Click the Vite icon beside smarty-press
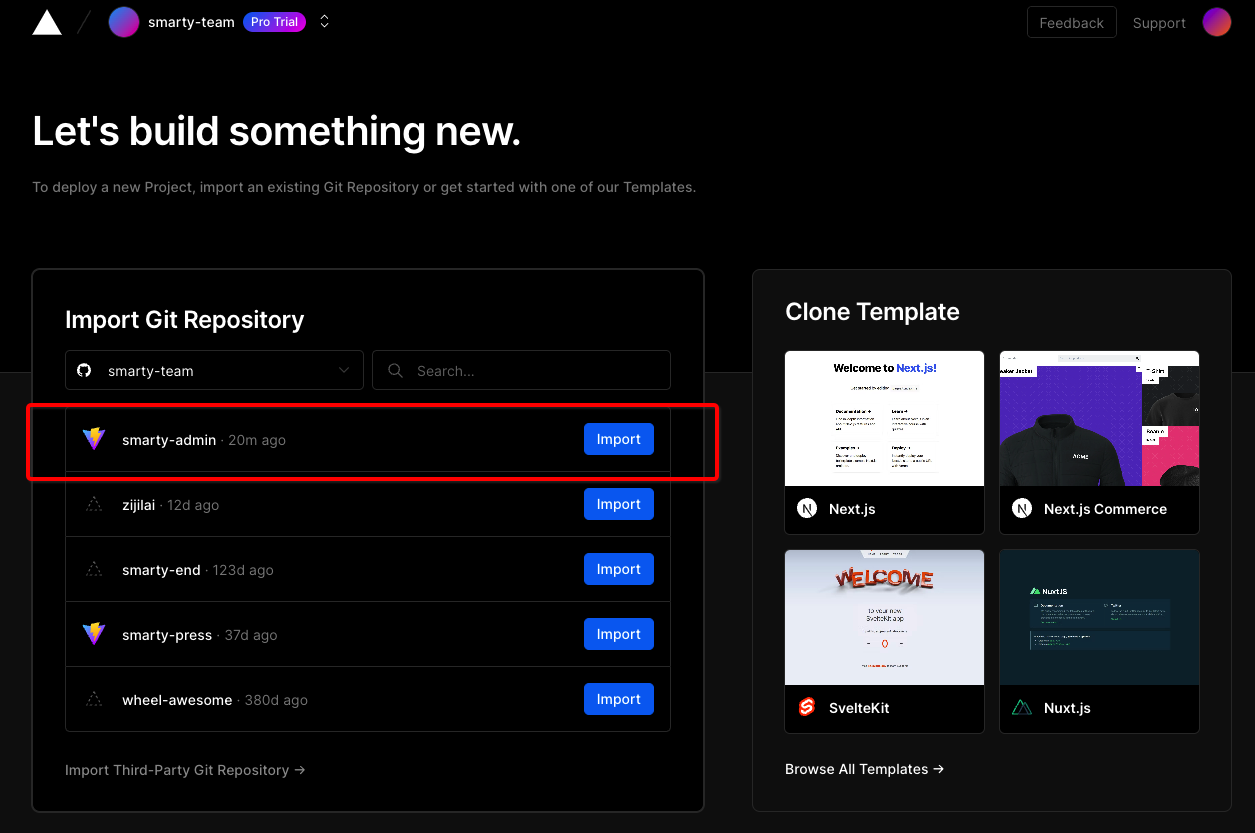The image size is (1255, 833). 94,634
